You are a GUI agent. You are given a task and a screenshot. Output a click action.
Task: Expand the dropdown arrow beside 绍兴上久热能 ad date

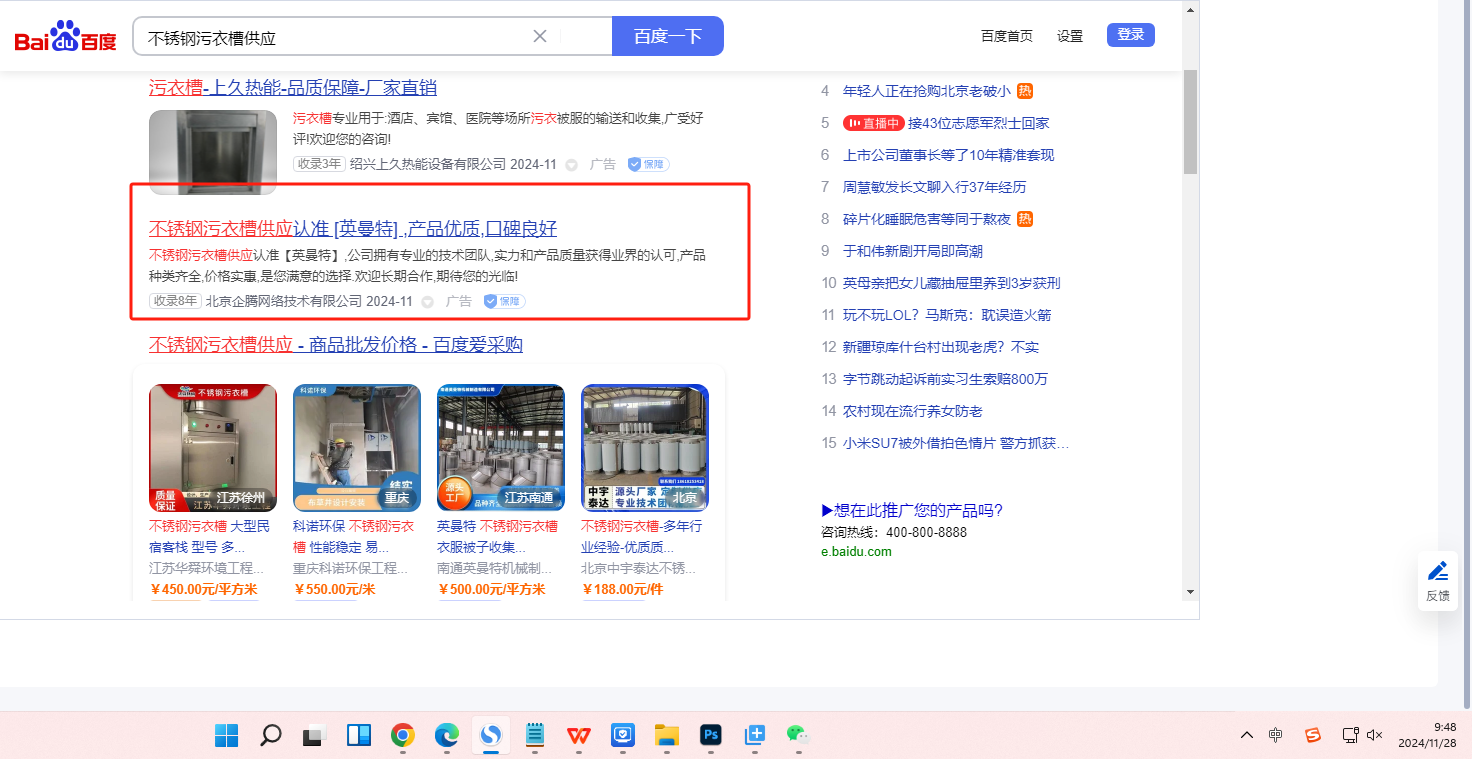(571, 164)
